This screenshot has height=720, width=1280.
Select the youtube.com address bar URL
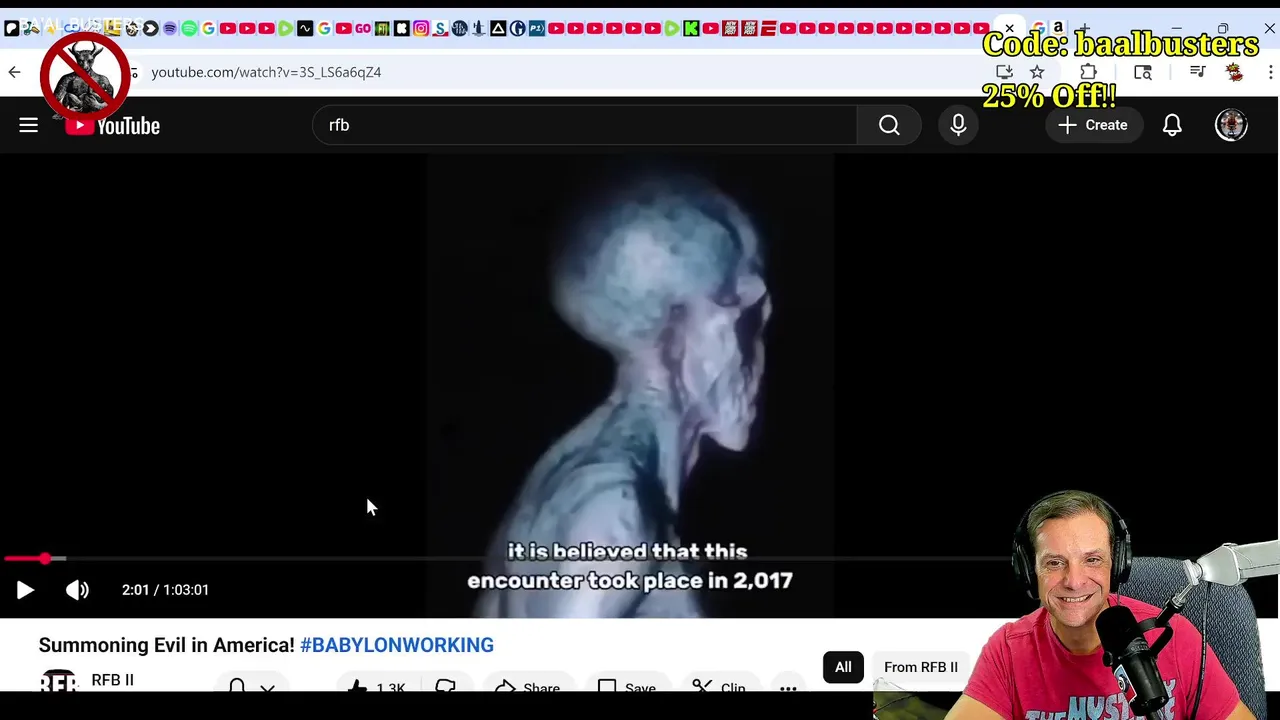(266, 72)
